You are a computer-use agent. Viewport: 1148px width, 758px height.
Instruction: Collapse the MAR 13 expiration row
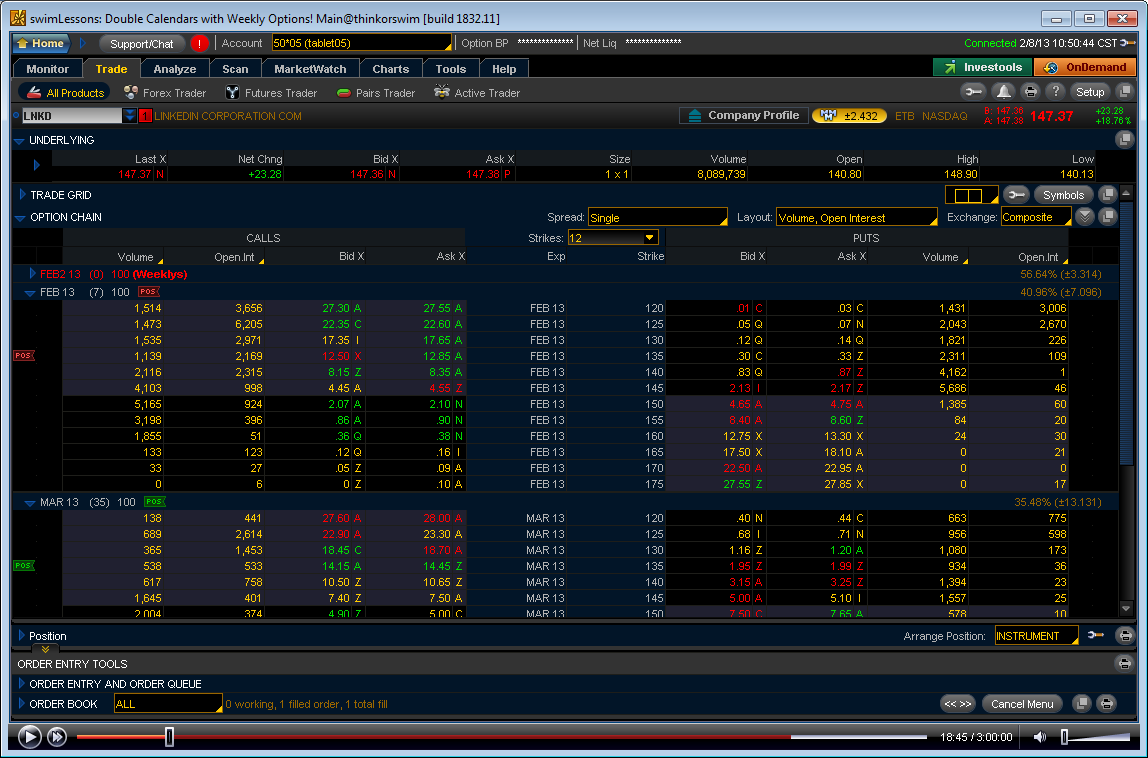pos(30,503)
